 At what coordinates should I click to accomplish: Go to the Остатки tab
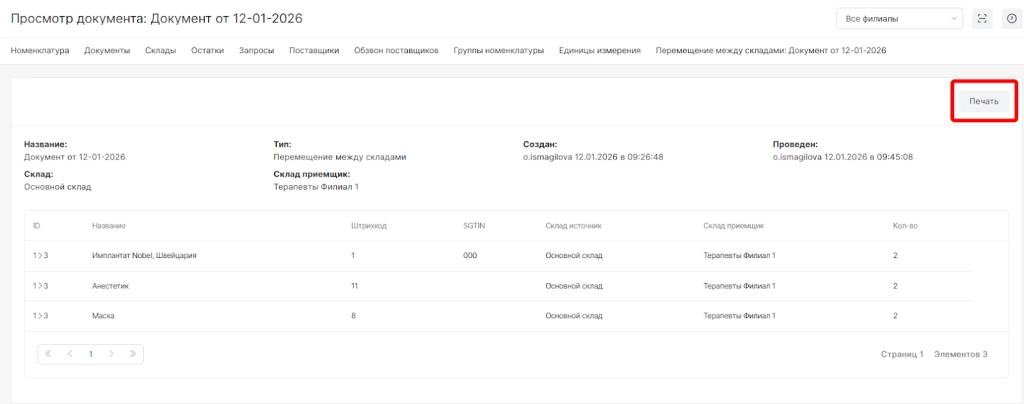pyautogui.click(x=207, y=50)
